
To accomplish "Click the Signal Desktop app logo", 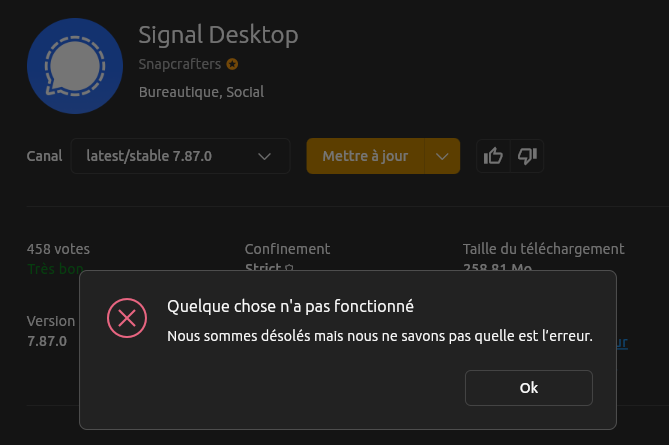I will 75,66.
